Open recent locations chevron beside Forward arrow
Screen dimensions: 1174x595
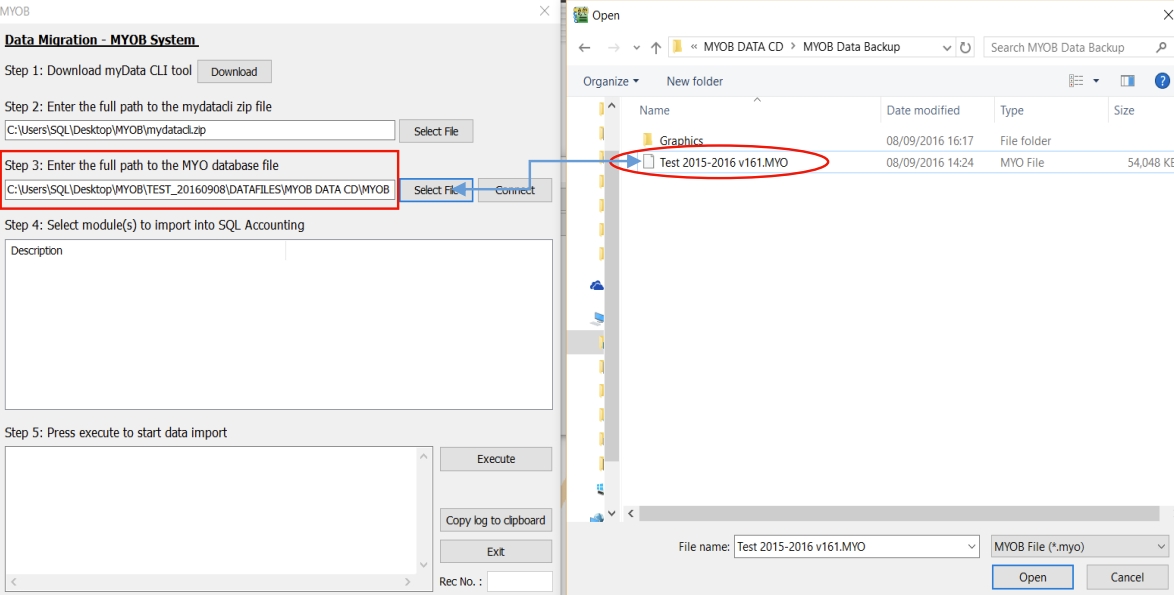pyautogui.click(x=634, y=48)
